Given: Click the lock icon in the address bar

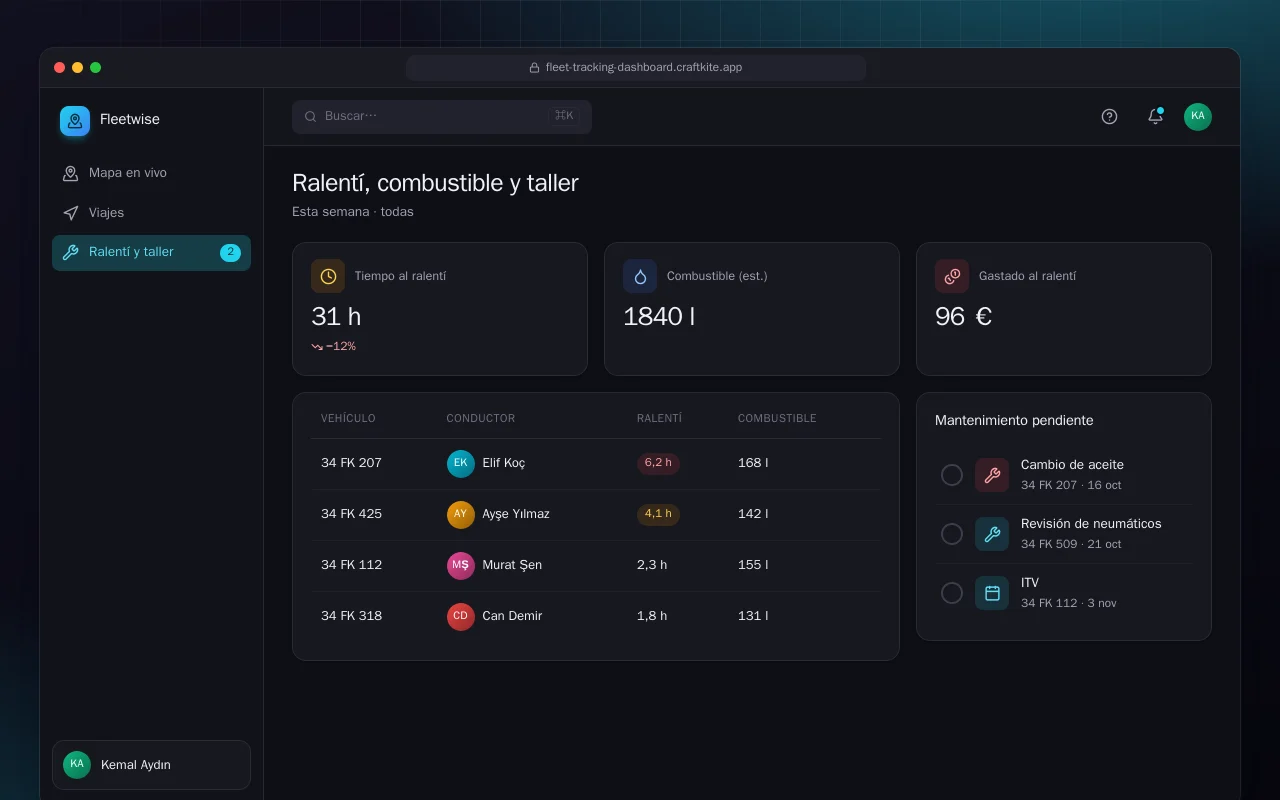Looking at the screenshot, I should click(x=535, y=68).
